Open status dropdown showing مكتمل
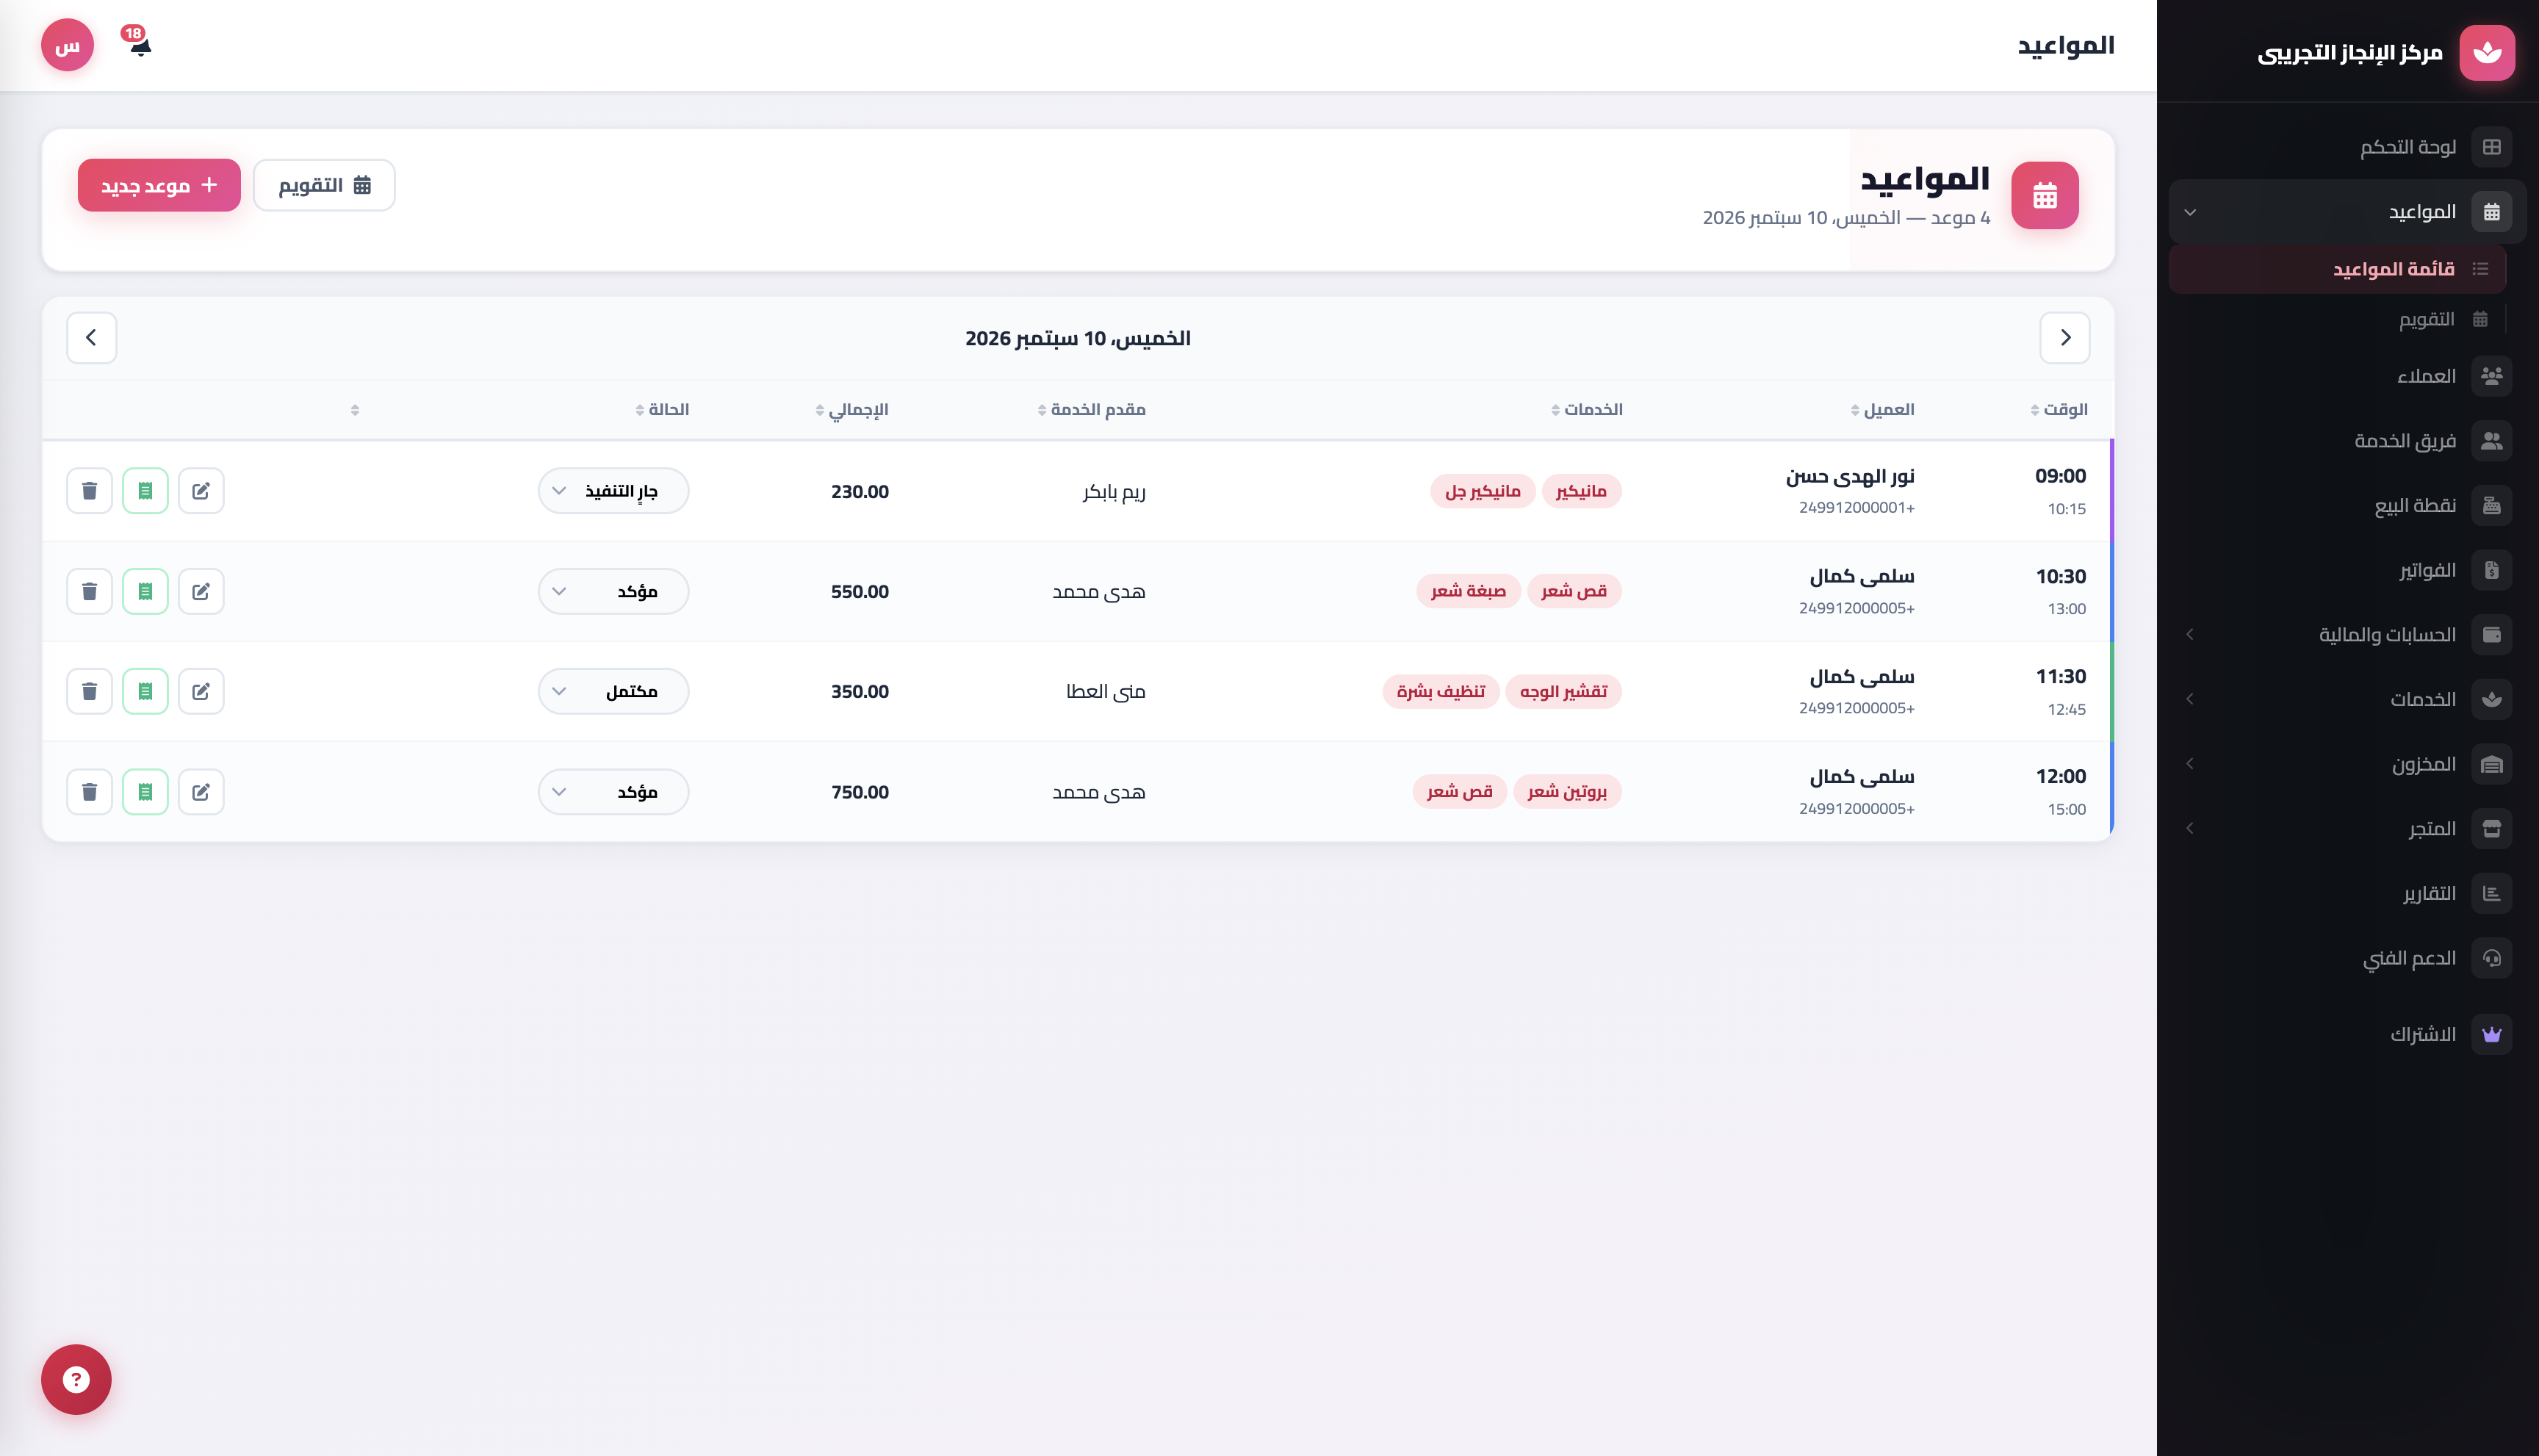 613,691
